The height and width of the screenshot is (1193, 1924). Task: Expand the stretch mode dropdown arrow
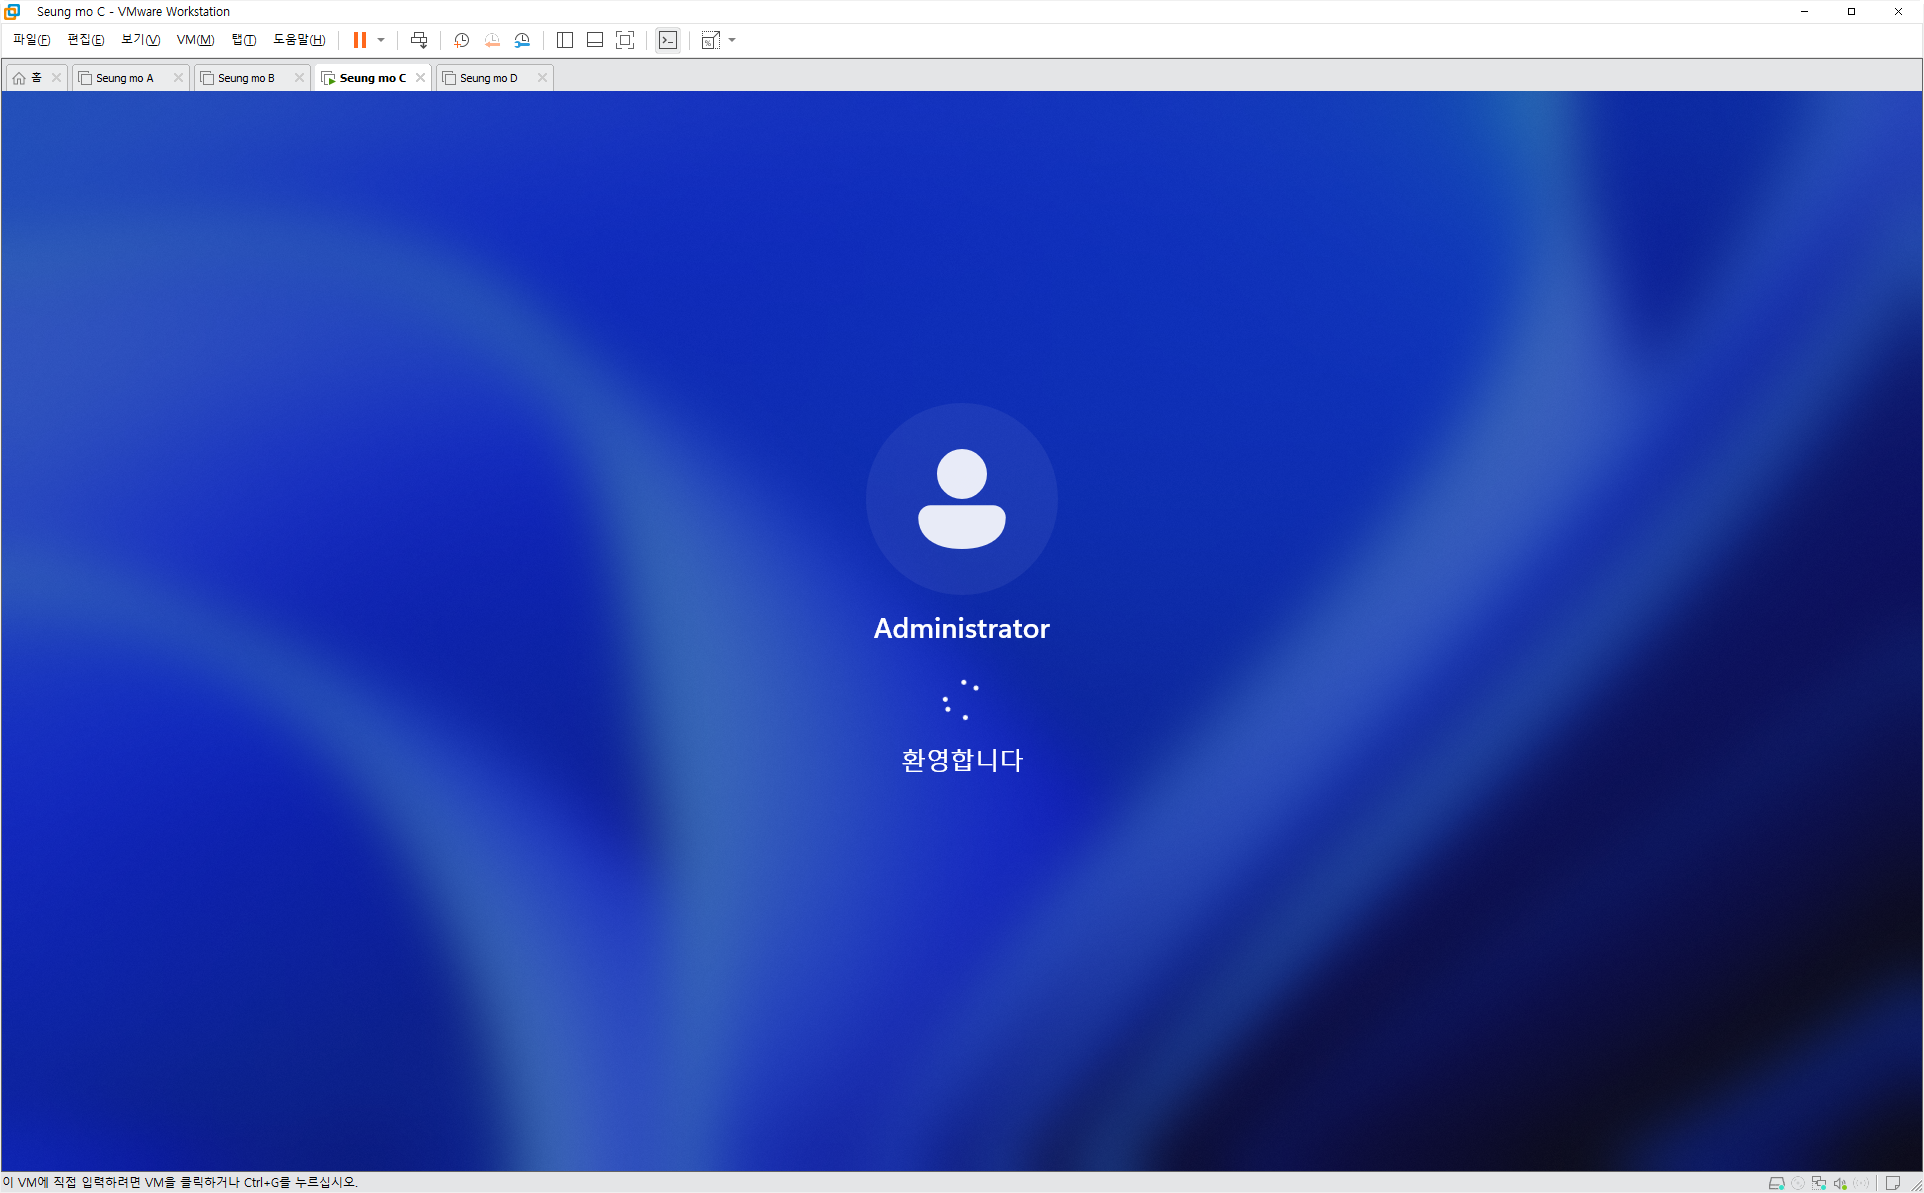(733, 40)
